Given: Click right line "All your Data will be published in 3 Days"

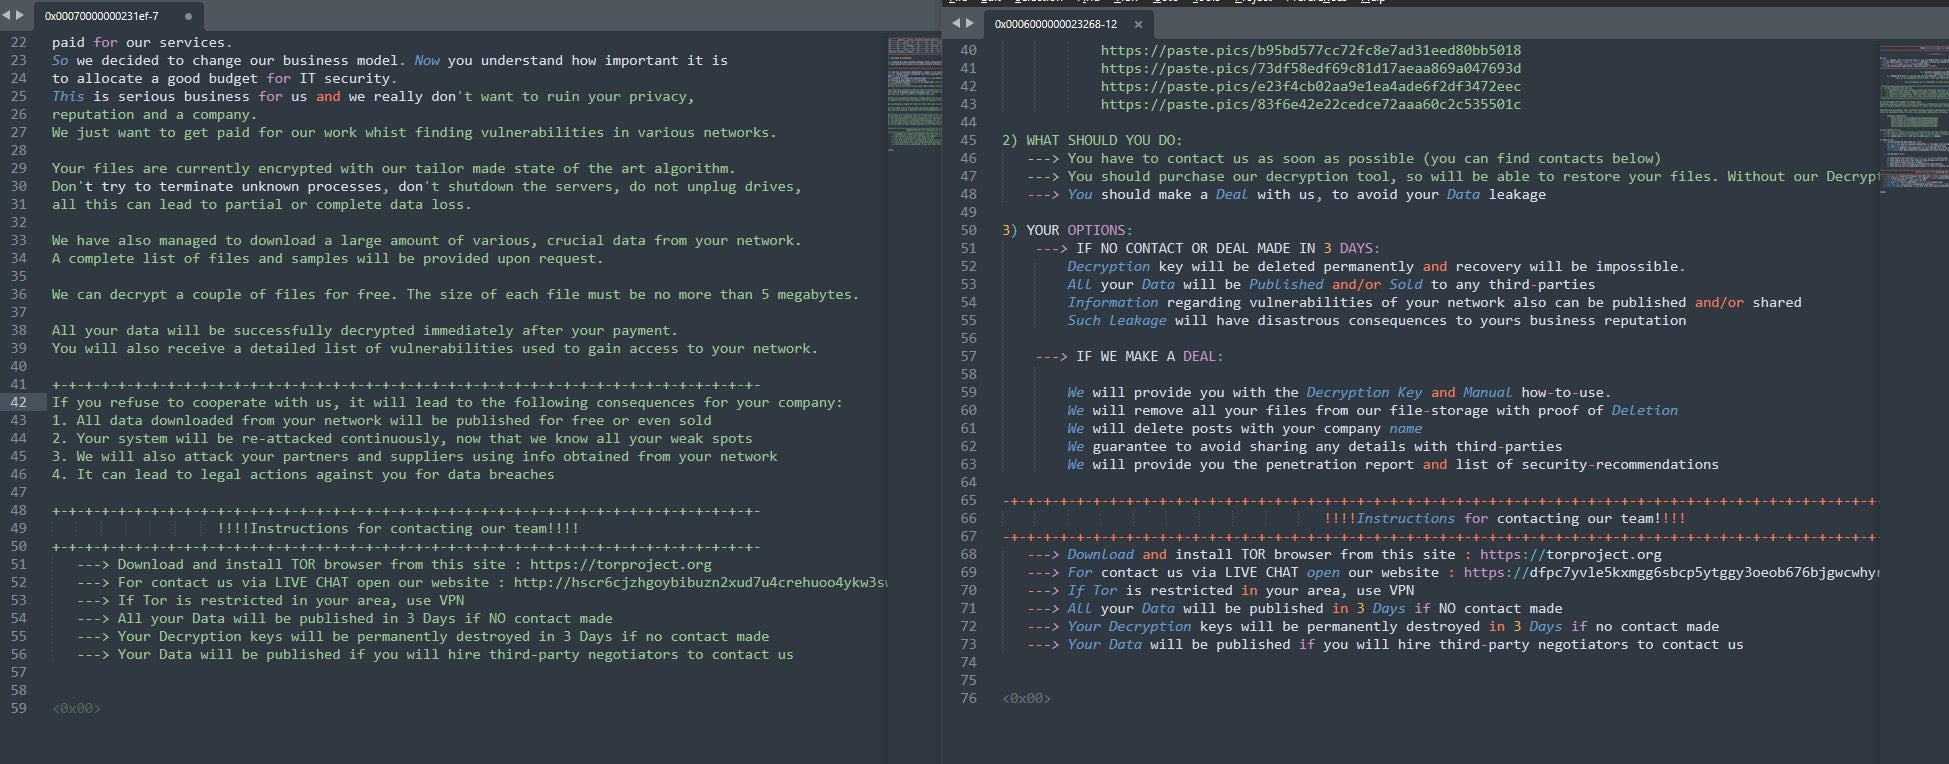Looking at the screenshot, I should pos(1294,609).
